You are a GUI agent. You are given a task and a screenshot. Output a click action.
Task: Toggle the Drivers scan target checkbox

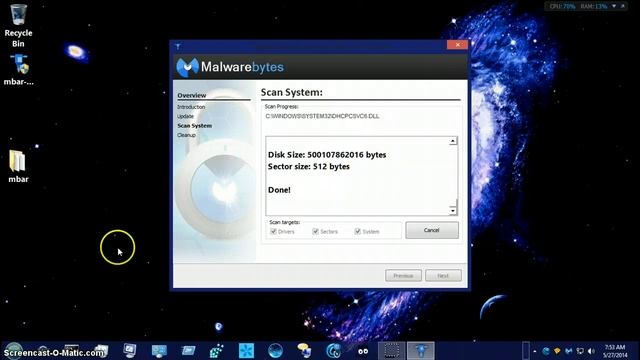273,231
